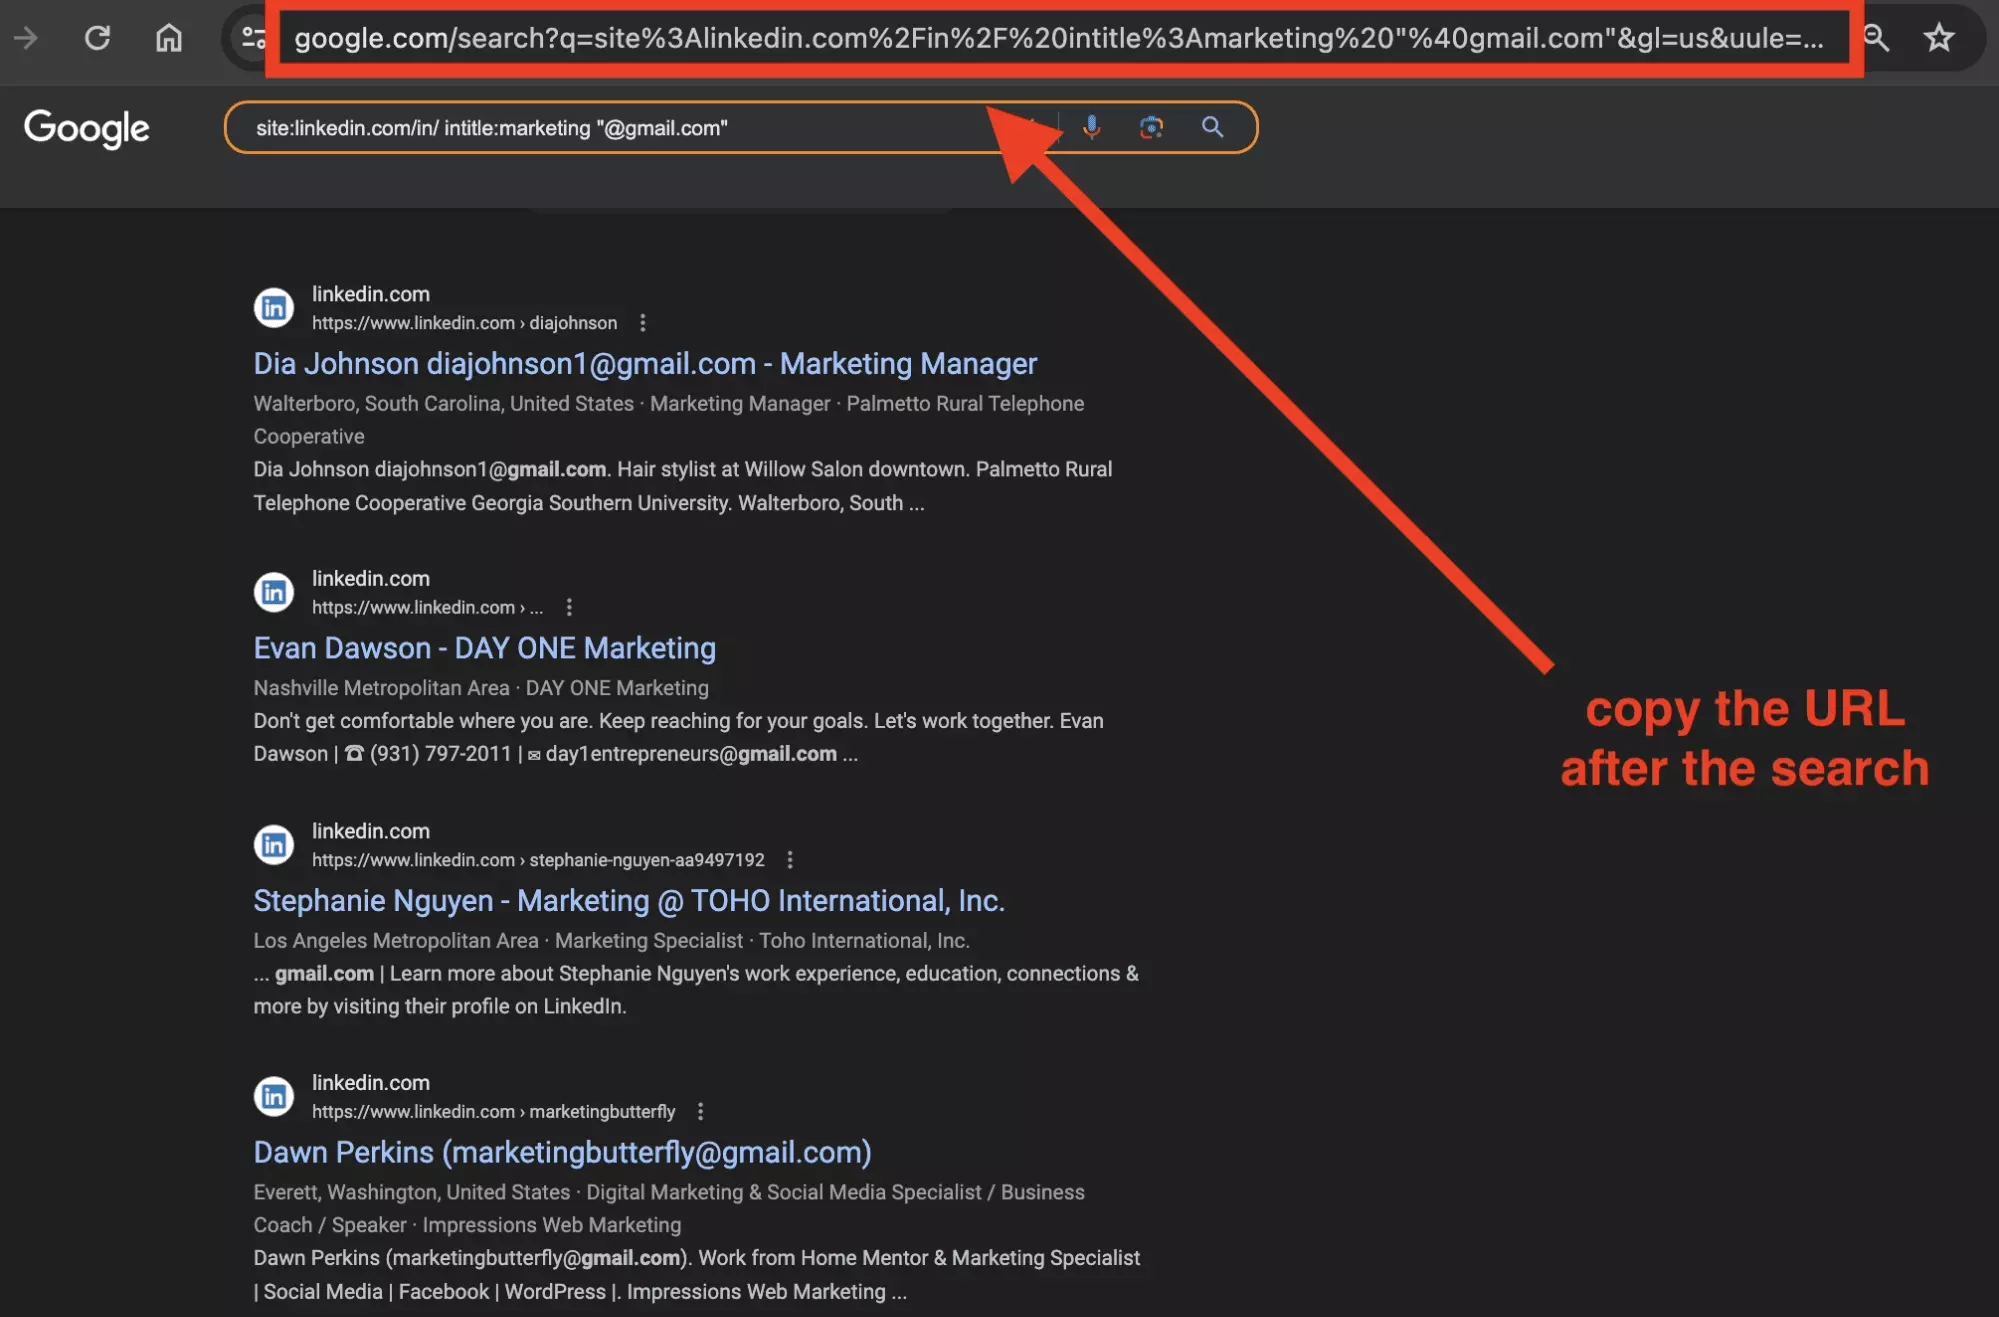Open Google Lens image search
This screenshot has height=1317, width=1999.
1151,127
